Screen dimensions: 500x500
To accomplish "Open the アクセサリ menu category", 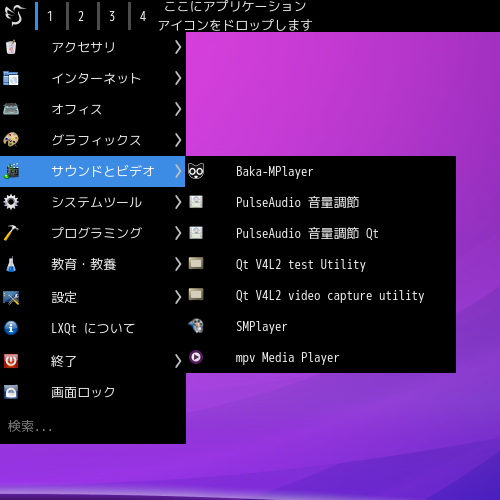I will [92, 47].
